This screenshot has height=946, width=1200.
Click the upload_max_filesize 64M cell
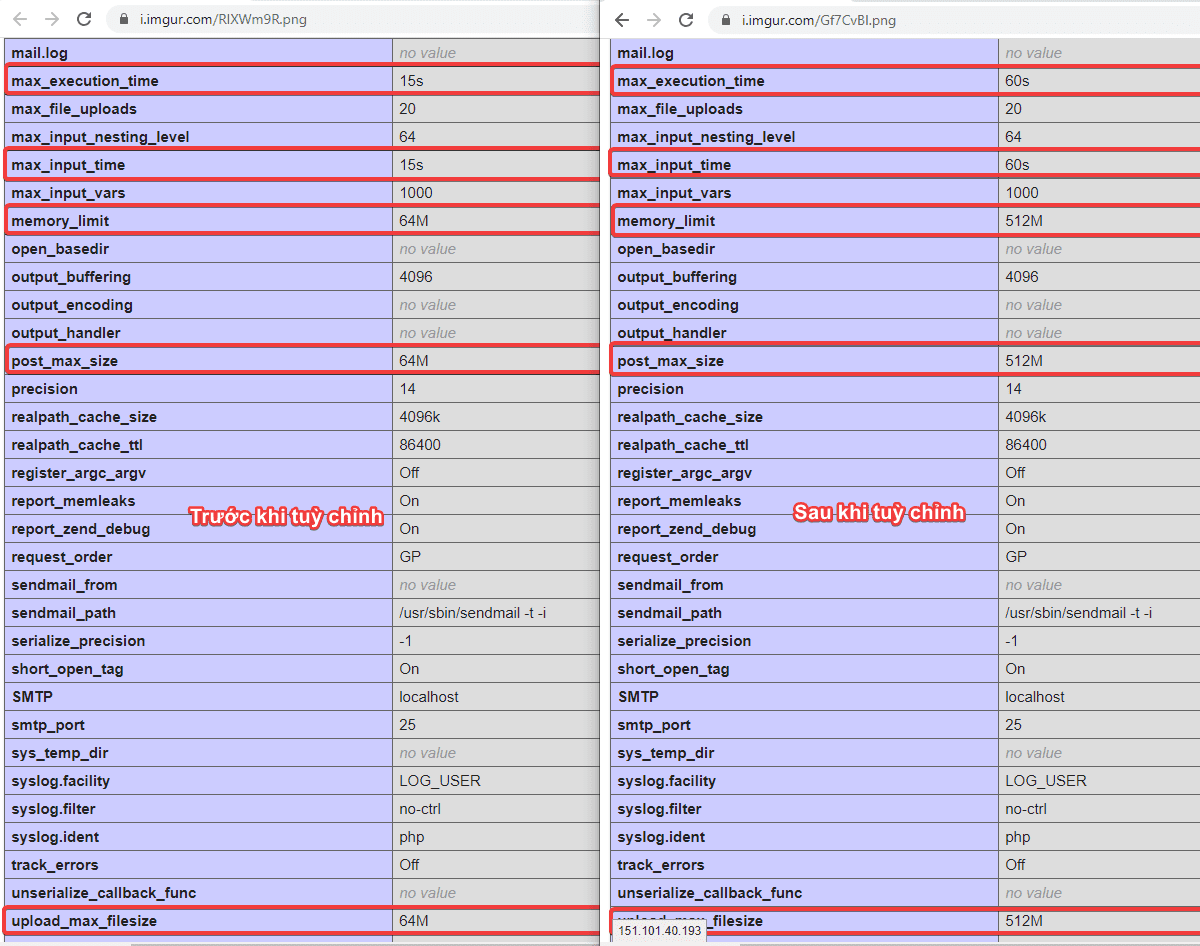click(420, 920)
